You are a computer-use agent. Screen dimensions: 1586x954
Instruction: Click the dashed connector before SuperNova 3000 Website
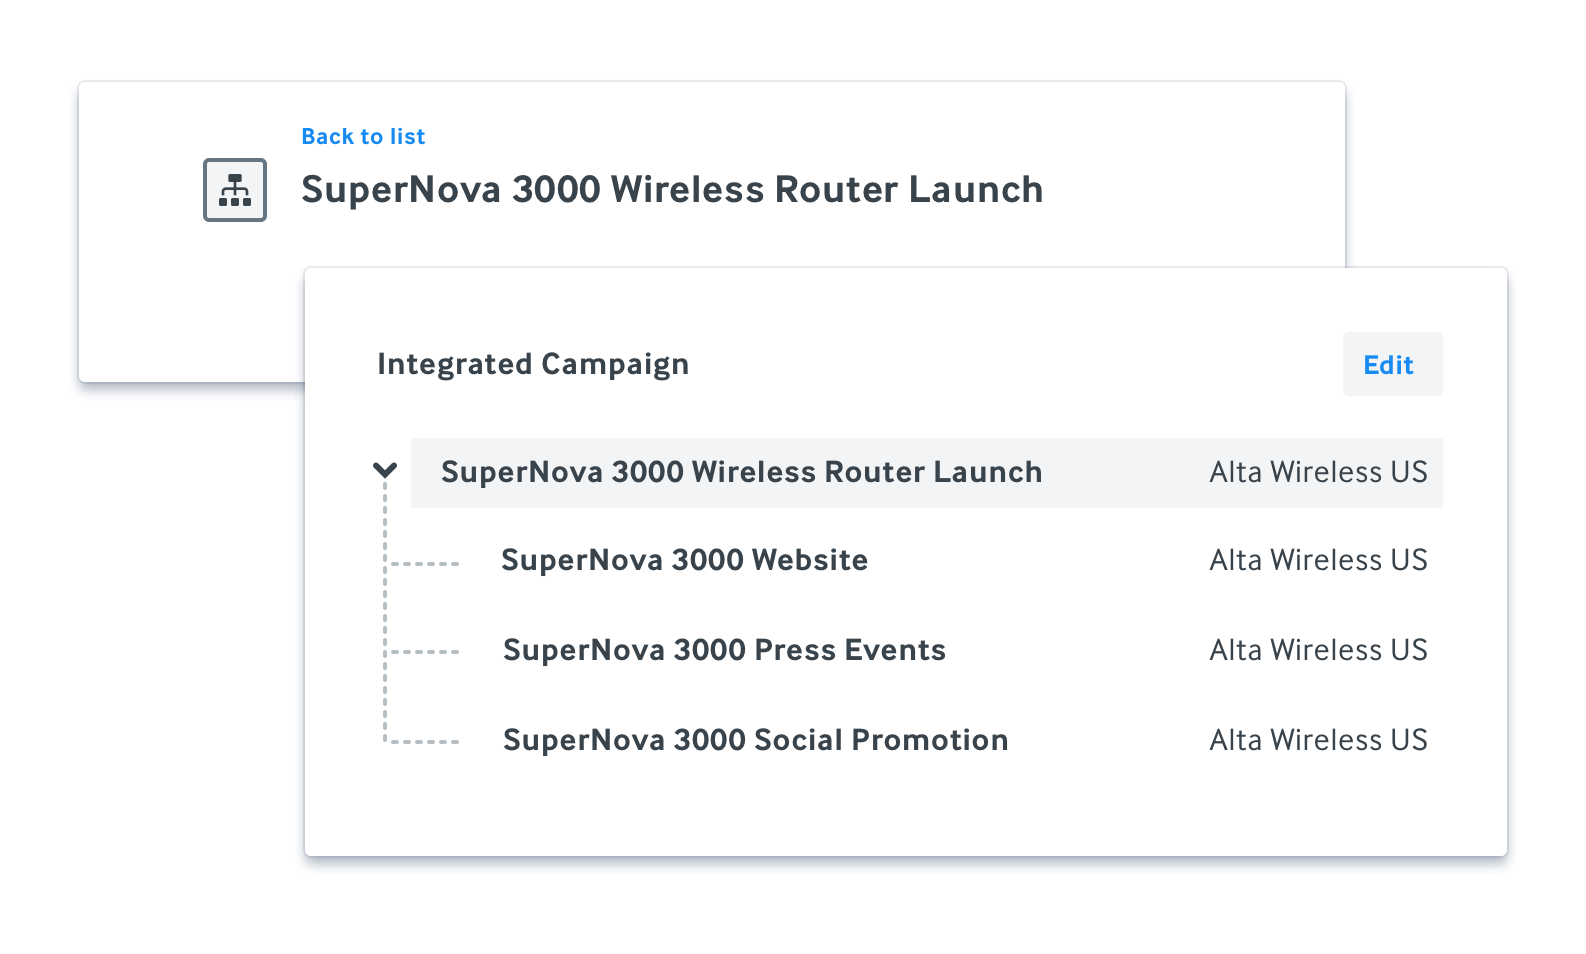tap(424, 564)
